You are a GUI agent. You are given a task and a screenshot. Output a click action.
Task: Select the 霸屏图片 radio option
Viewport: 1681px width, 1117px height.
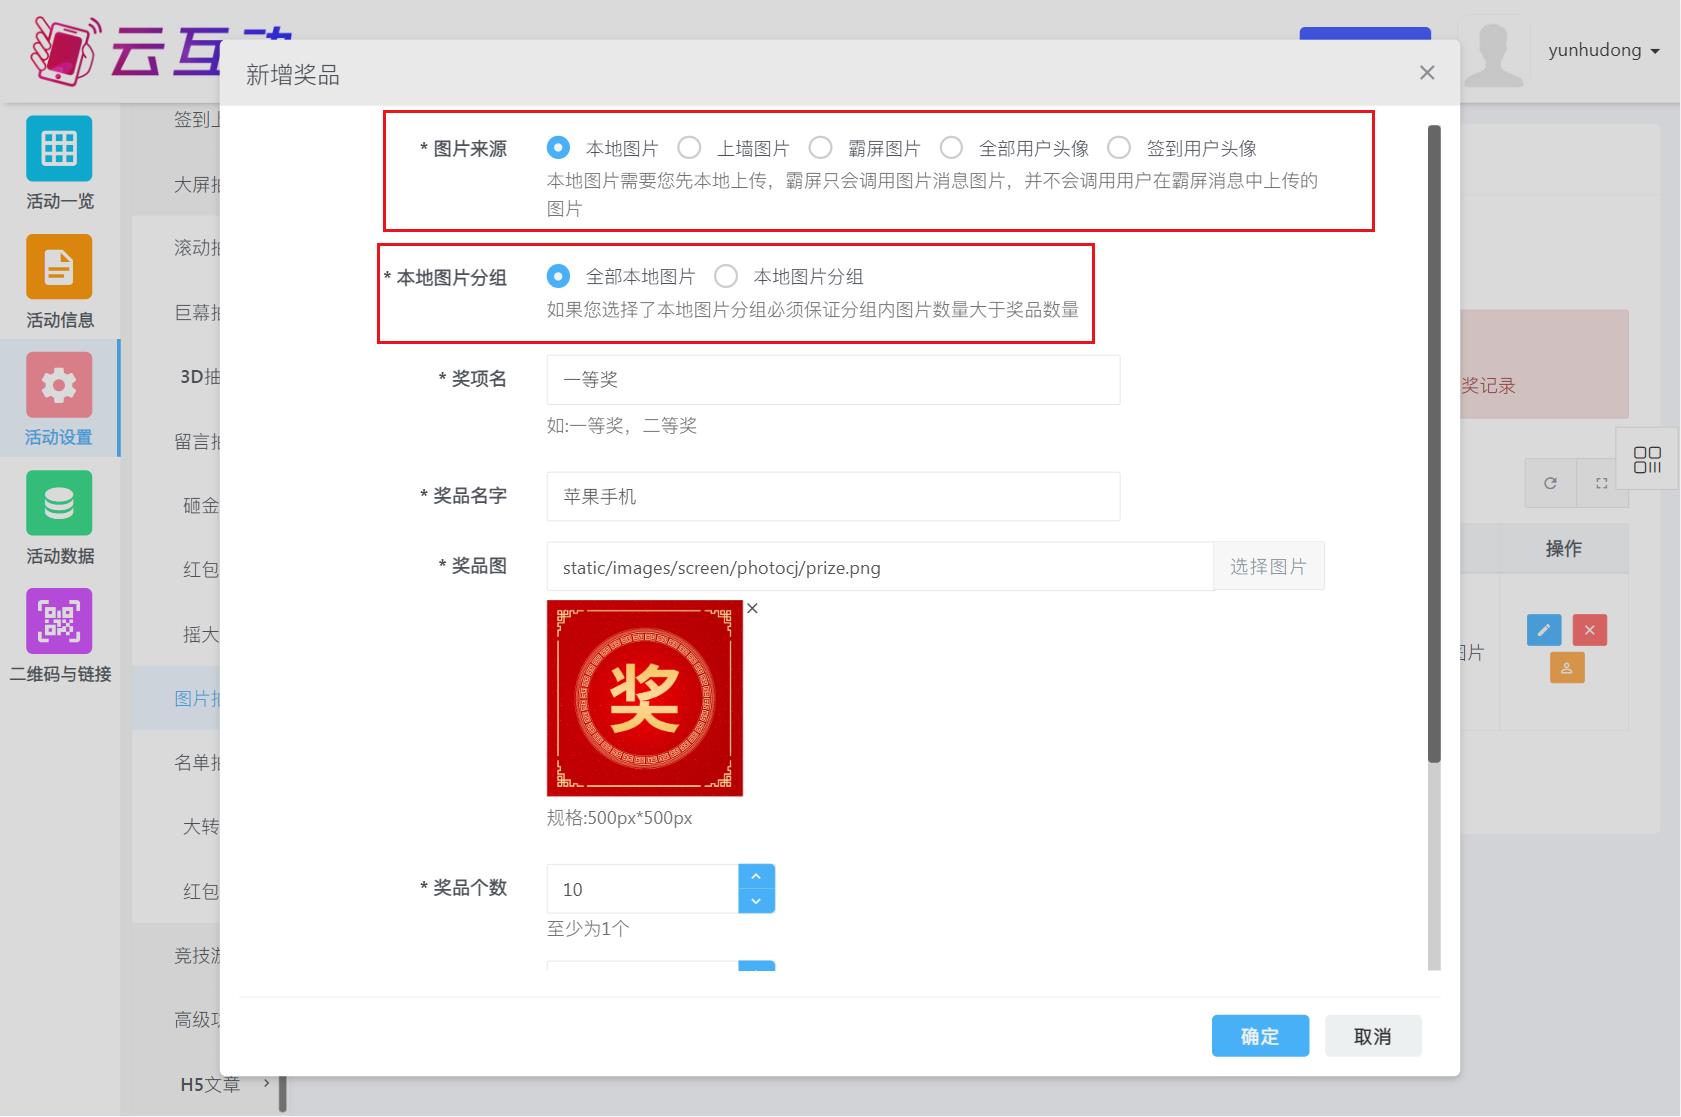pyautogui.click(x=820, y=148)
